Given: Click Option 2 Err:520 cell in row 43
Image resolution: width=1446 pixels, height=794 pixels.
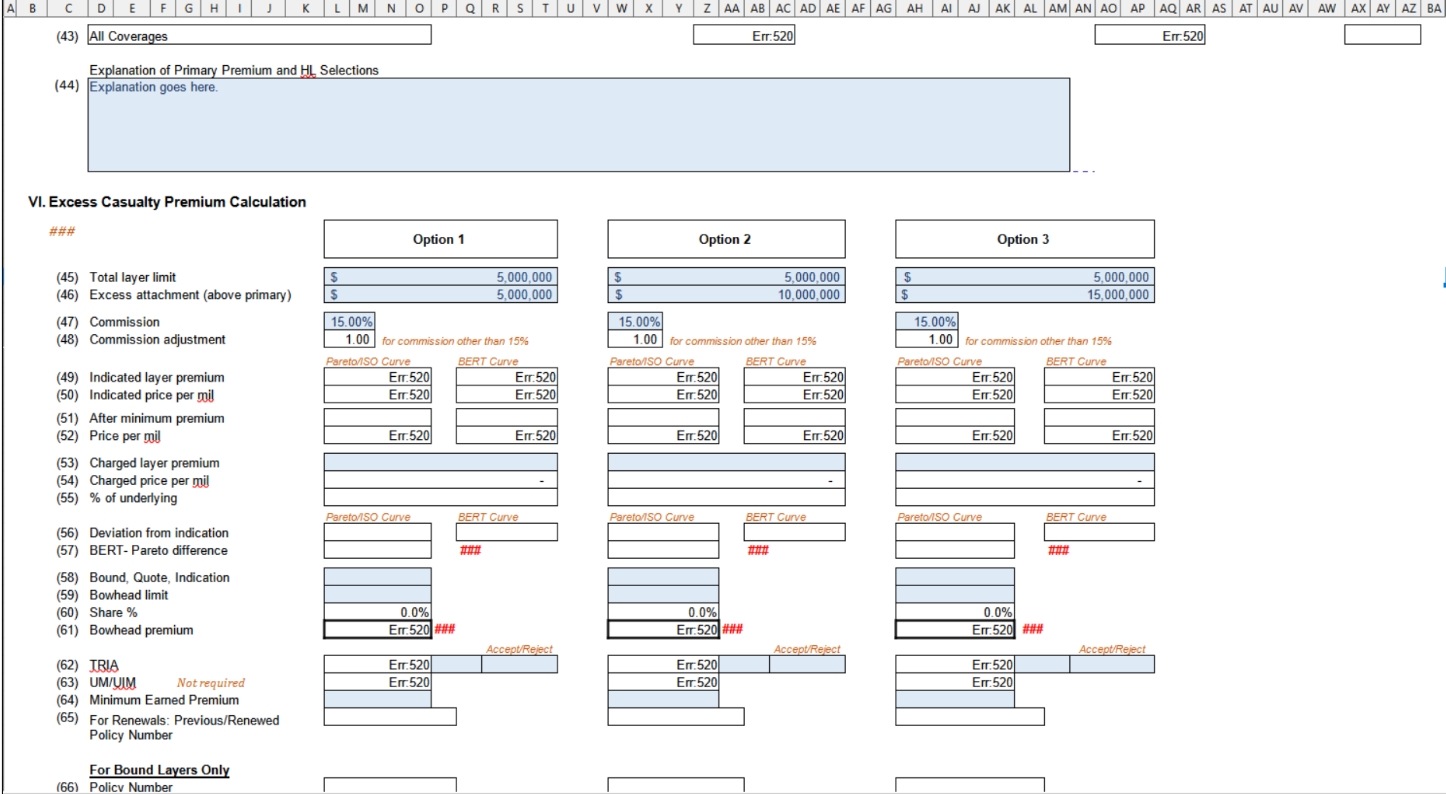Looking at the screenshot, I should (x=744, y=35).
